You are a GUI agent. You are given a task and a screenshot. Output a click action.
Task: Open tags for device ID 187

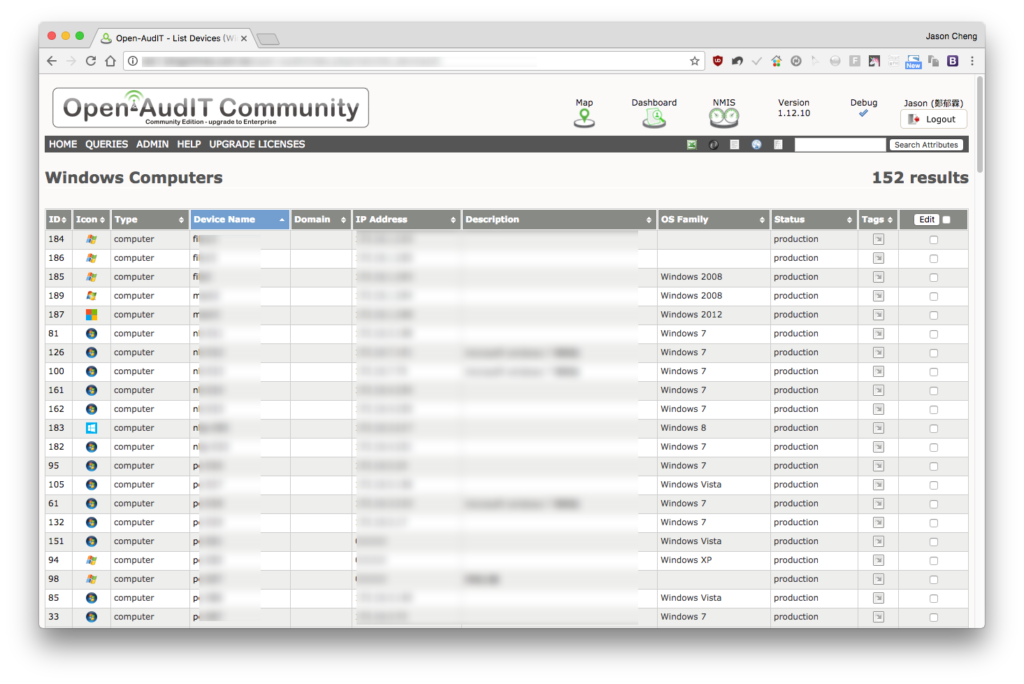[x=878, y=315]
